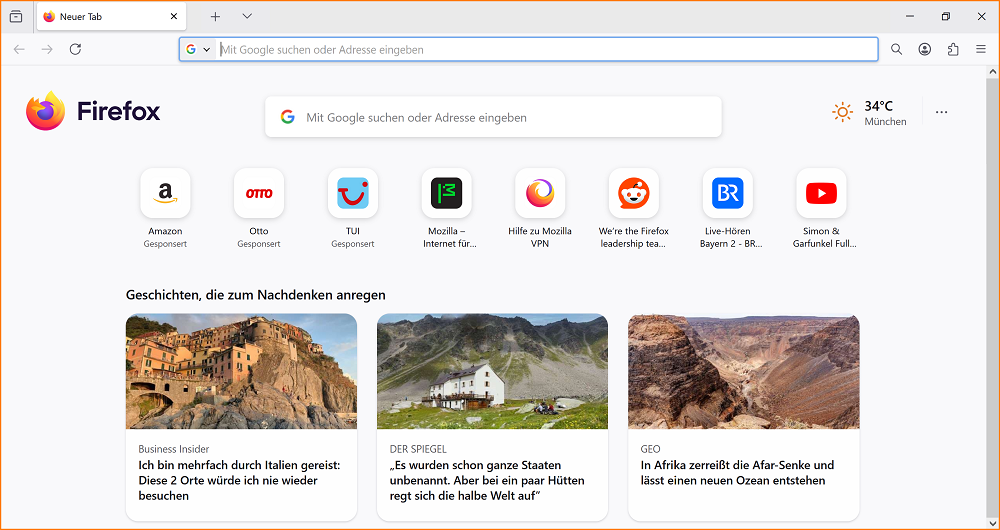1000x530 pixels.
Task: Open the Otto sponsored shortcut
Action: coord(259,209)
